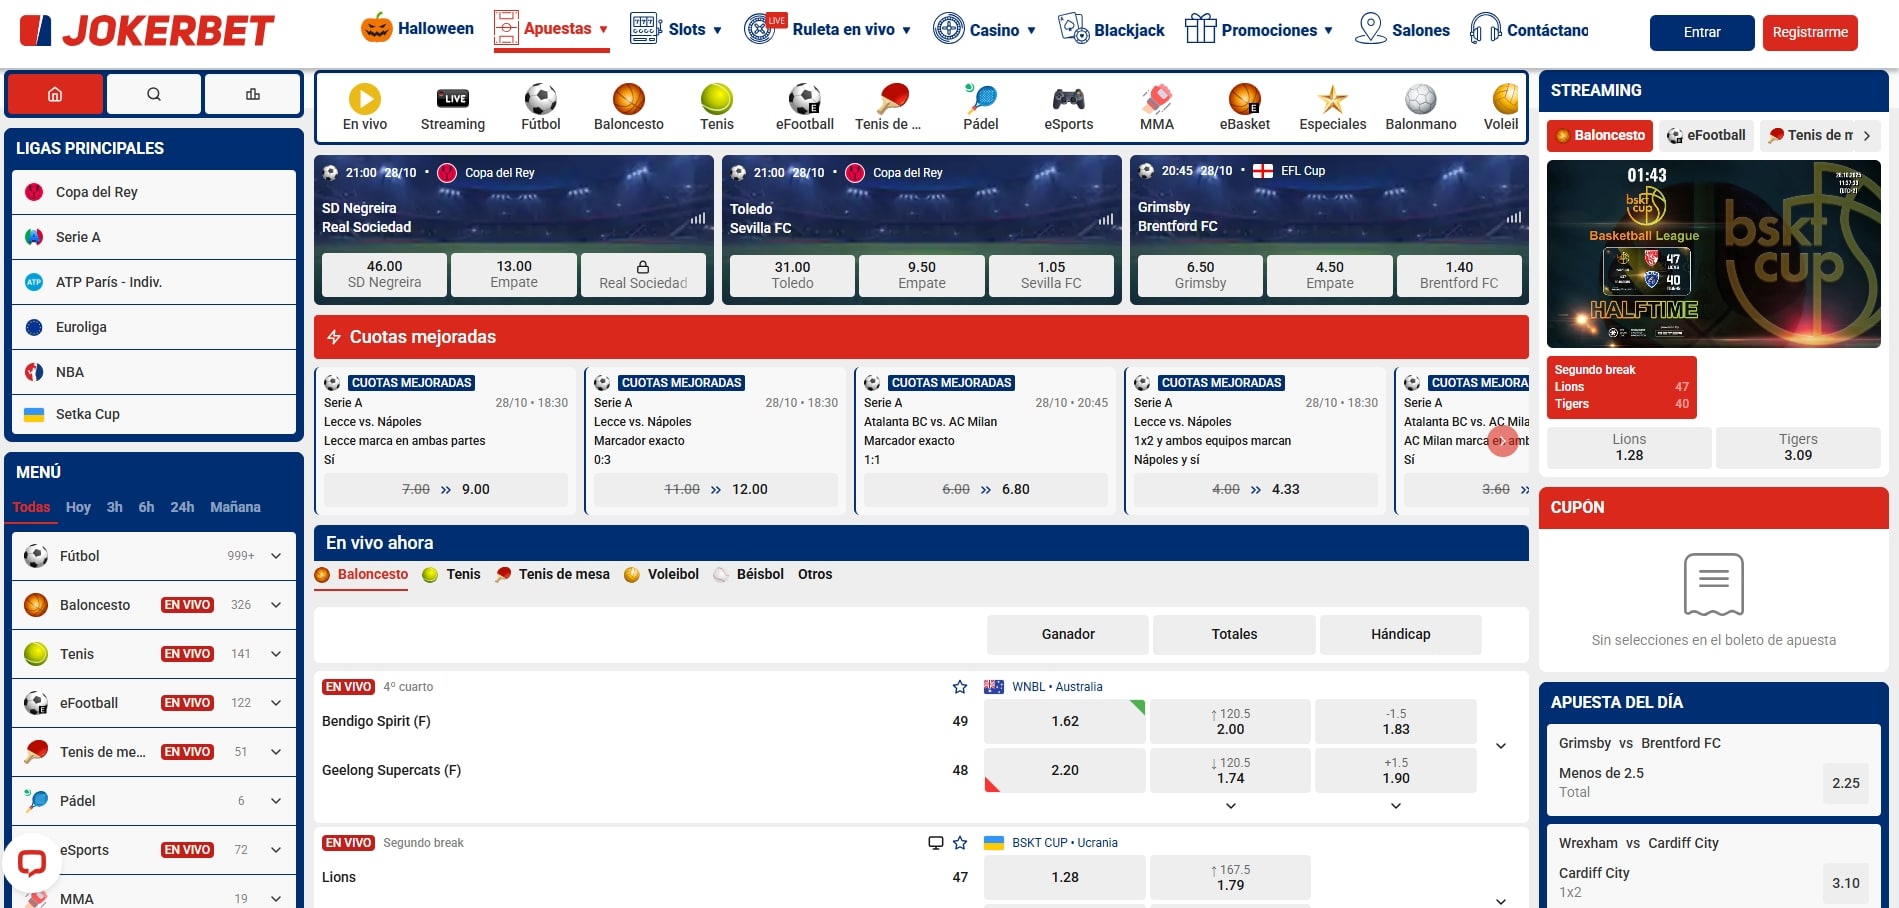The width and height of the screenshot is (1899, 908).
Task: Select the Balonmano handball icon
Action: (x=1419, y=99)
